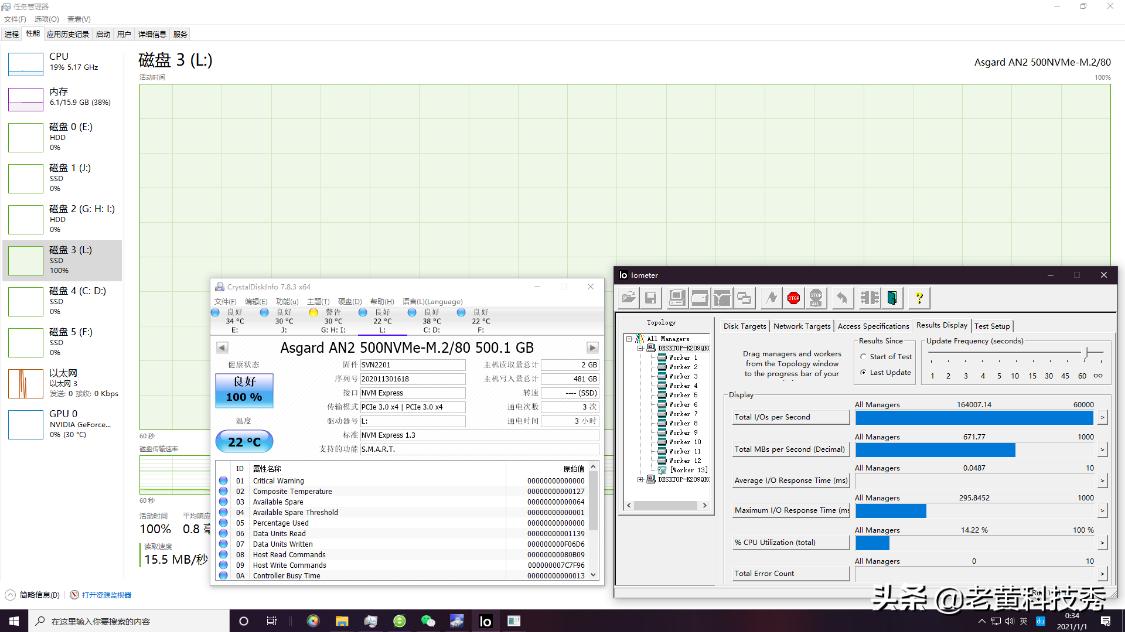Image resolution: width=1125 pixels, height=632 pixels.
Task: Click the Average I/O Response Time button
Action: pos(790,480)
